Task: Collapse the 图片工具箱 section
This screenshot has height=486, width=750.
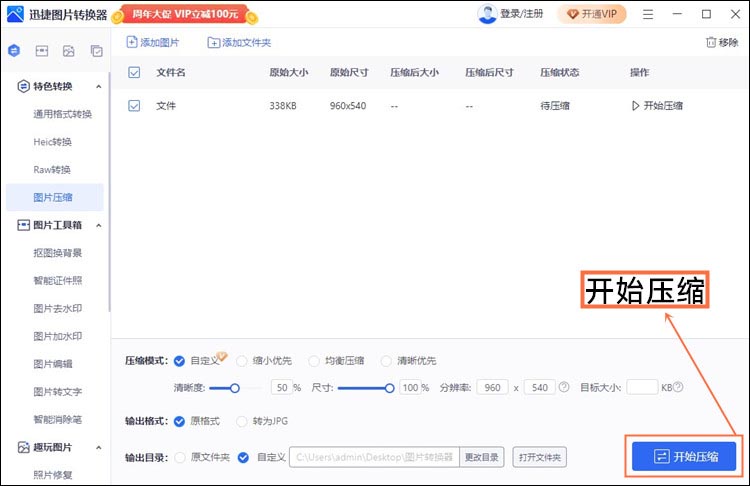Action: tap(99, 225)
